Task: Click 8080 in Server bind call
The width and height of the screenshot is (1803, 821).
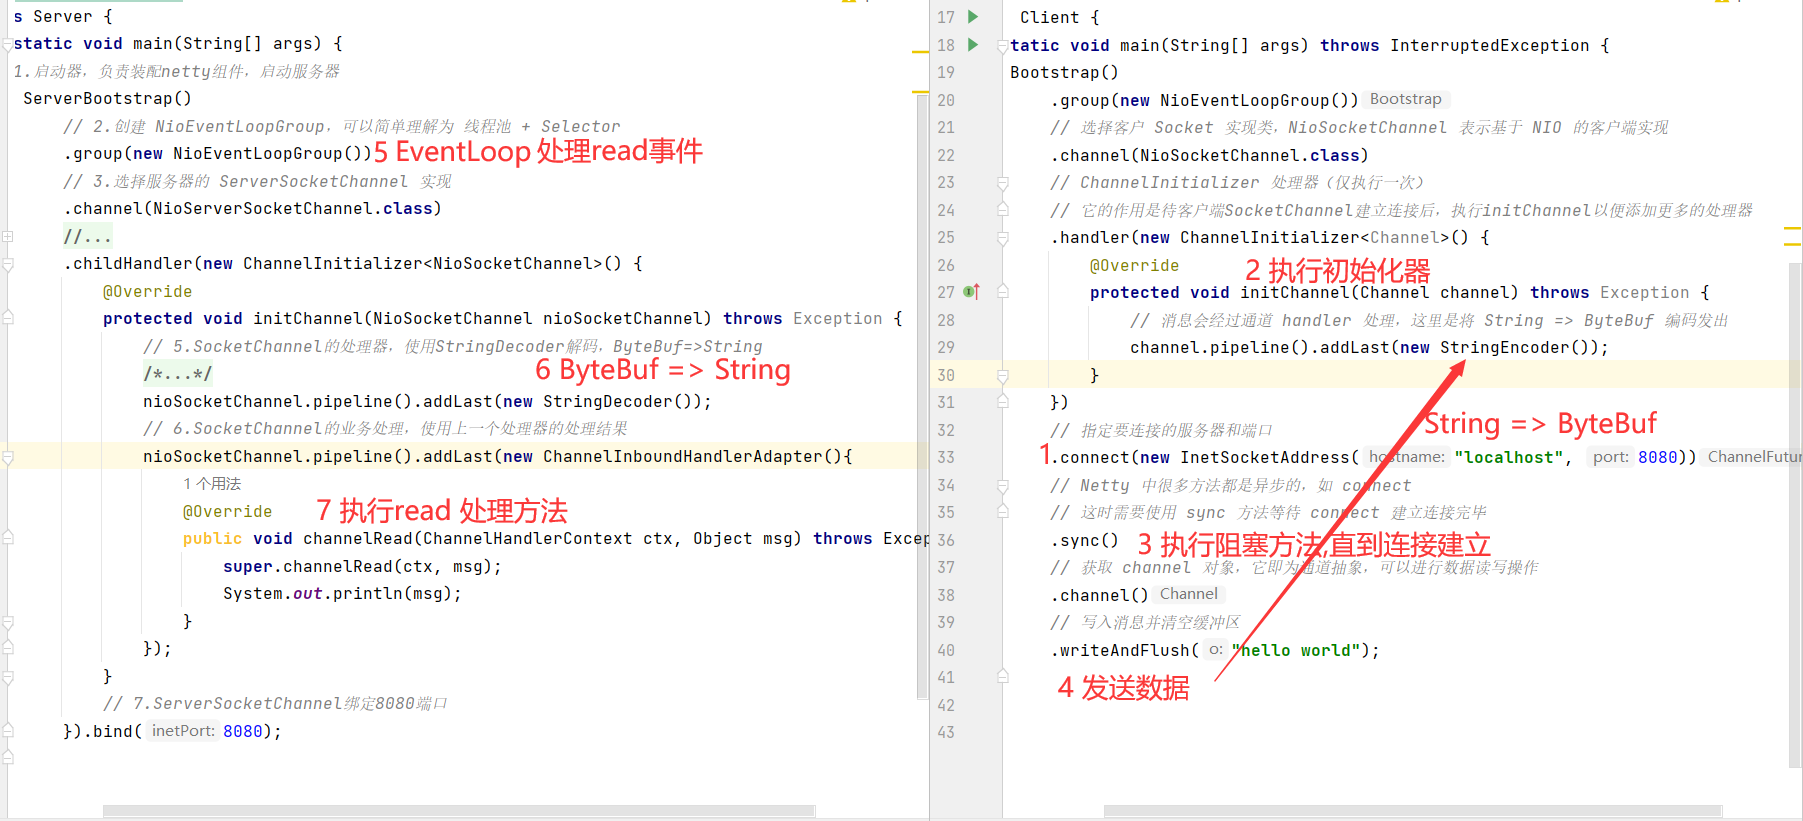Action: pyautogui.click(x=242, y=731)
